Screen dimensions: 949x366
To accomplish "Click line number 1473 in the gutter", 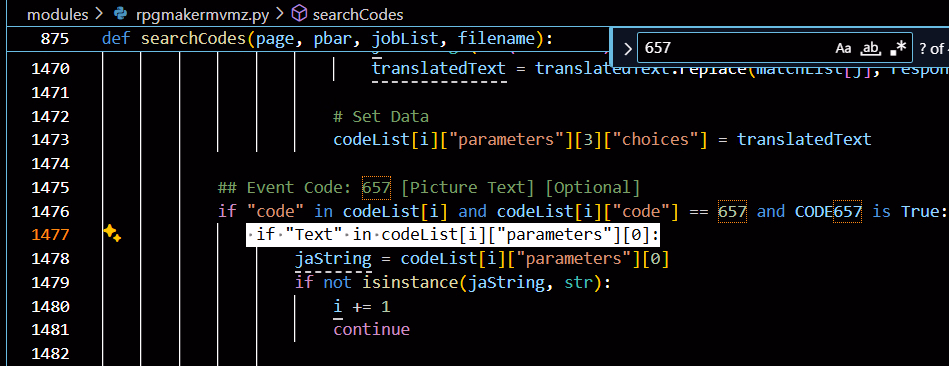I will 50,140.
